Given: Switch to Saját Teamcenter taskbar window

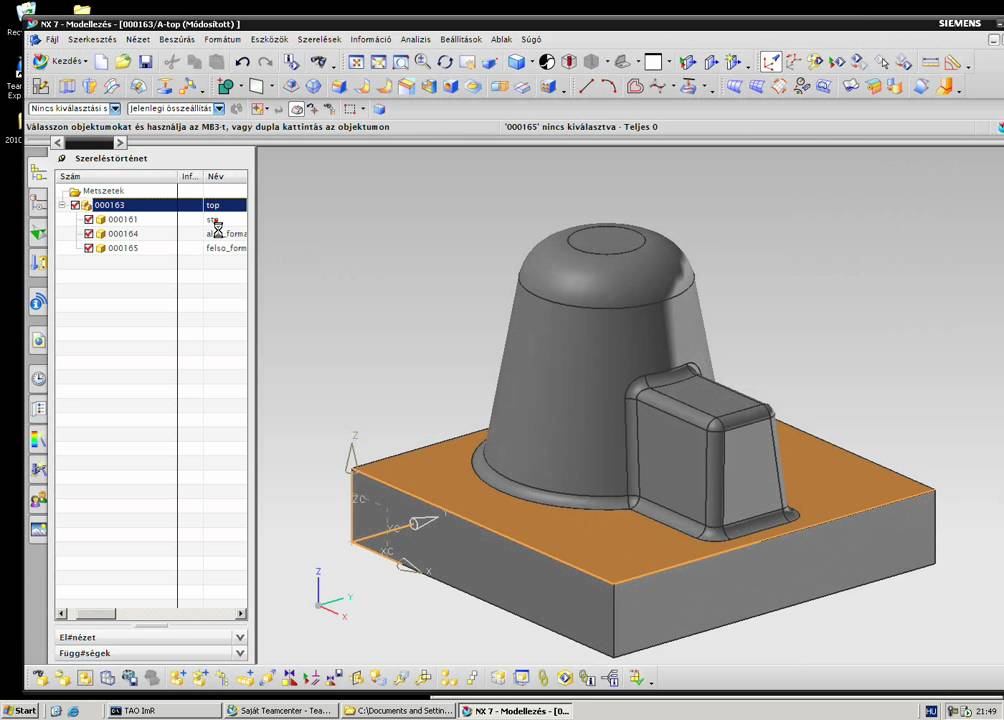Looking at the screenshot, I should [281, 710].
